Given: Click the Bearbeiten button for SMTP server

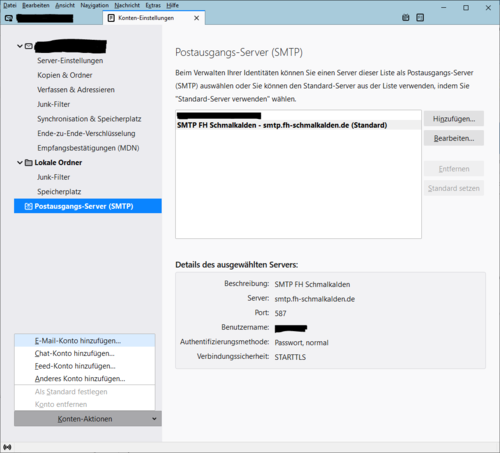Looking at the screenshot, I should pyautogui.click(x=454, y=138).
